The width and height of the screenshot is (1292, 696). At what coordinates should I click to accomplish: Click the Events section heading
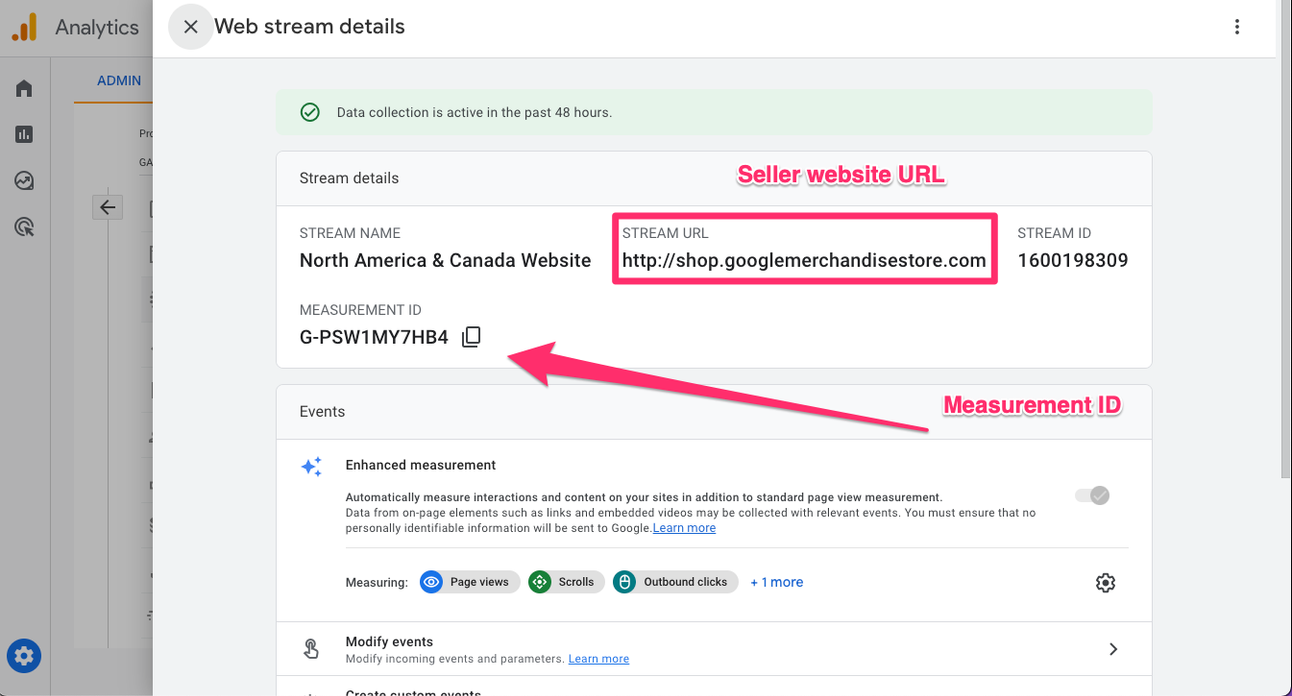pyautogui.click(x=322, y=411)
